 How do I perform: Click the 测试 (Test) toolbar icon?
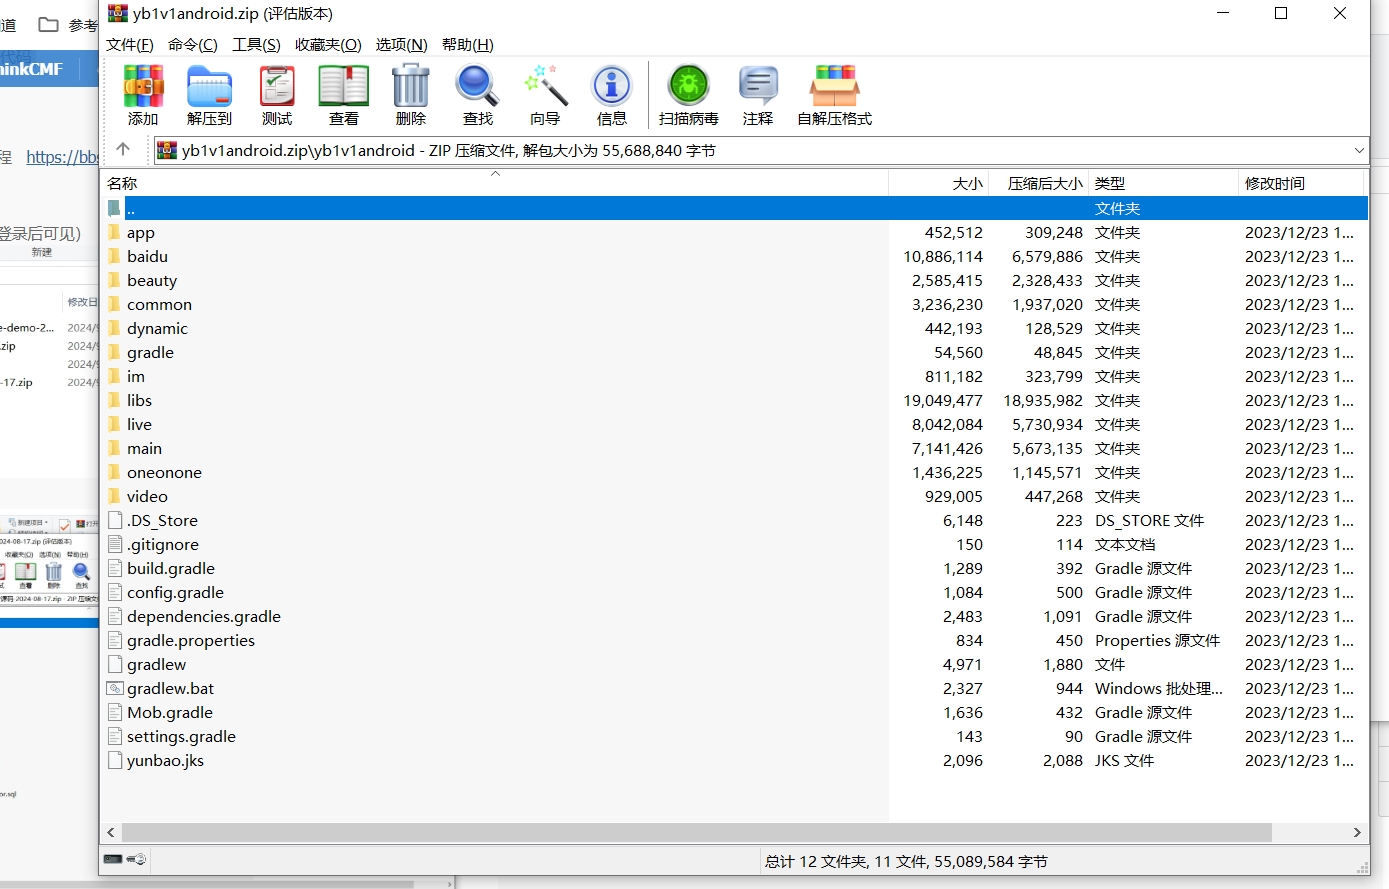click(277, 86)
